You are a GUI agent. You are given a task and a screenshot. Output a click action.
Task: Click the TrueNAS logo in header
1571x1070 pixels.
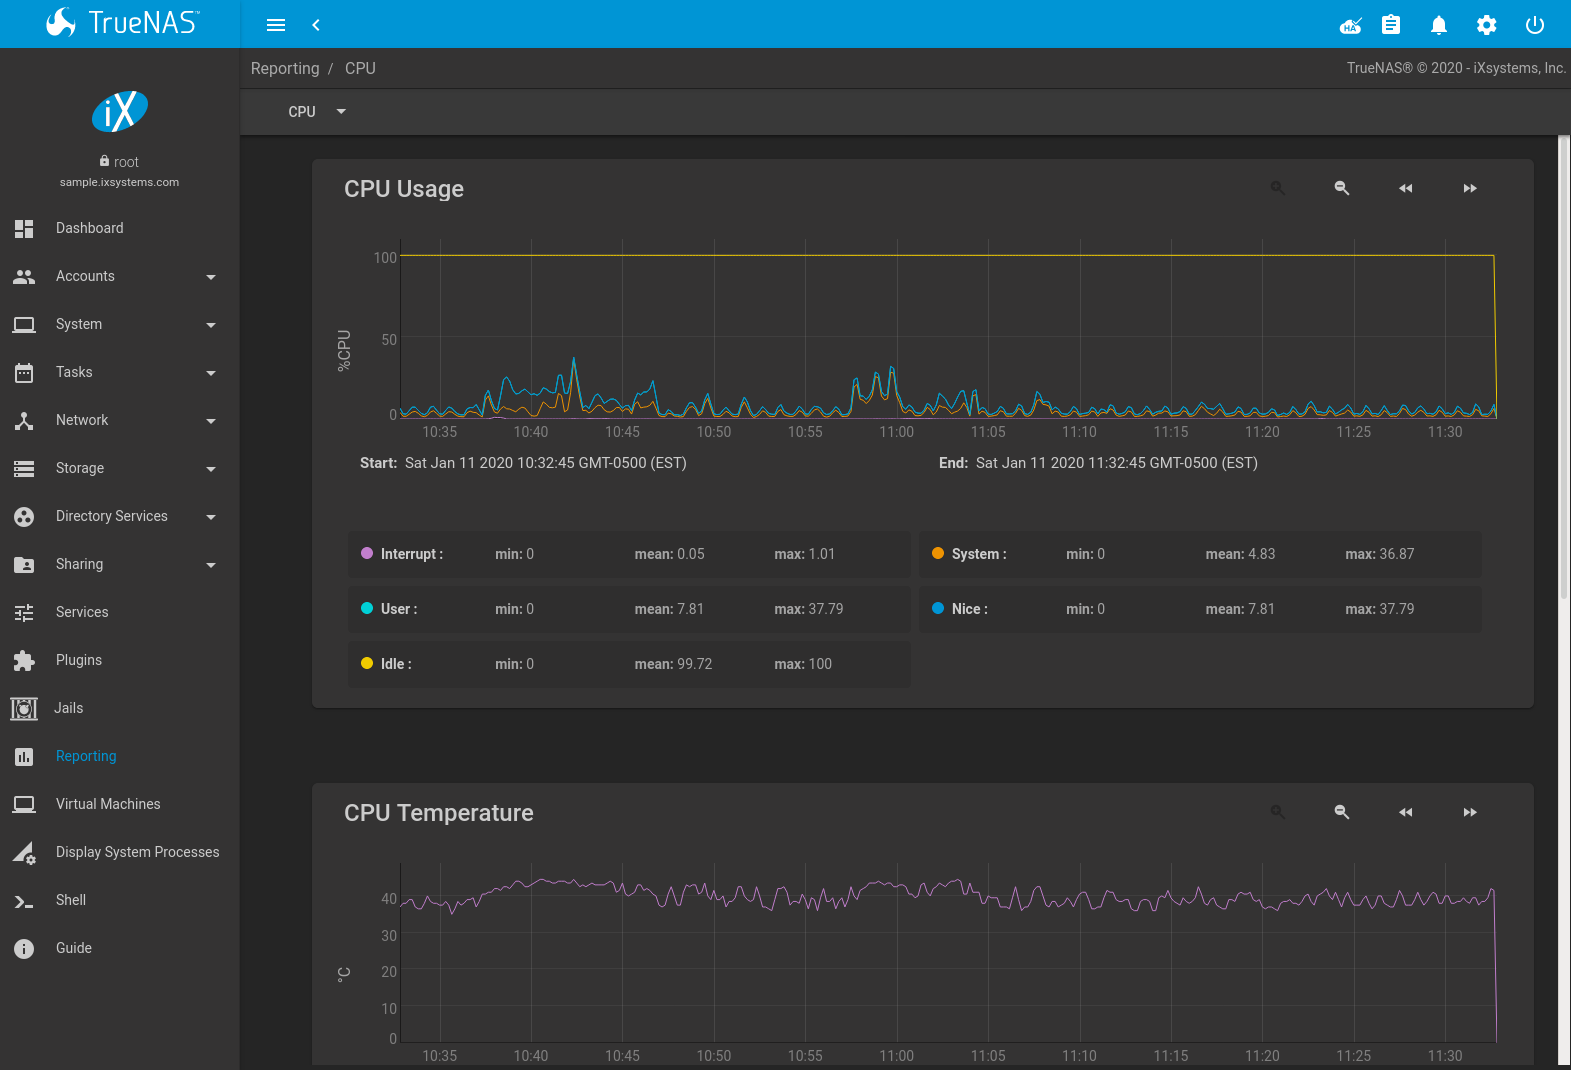click(122, 22)
